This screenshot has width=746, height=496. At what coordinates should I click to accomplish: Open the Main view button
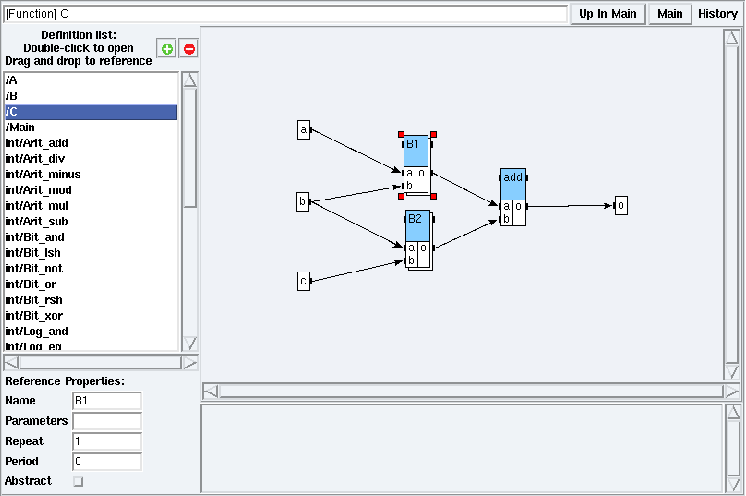coord(670,14)
